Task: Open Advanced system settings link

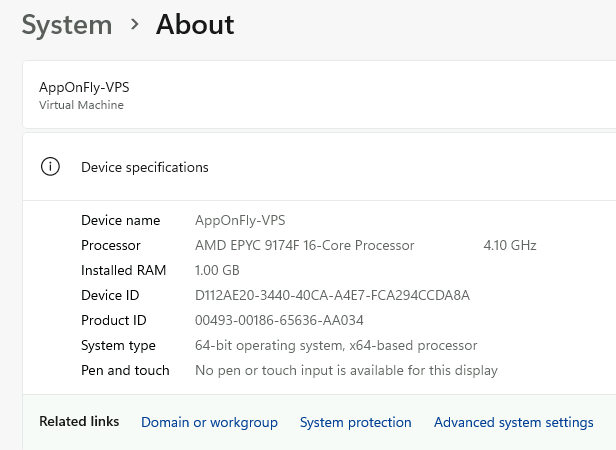Action: 513,423
